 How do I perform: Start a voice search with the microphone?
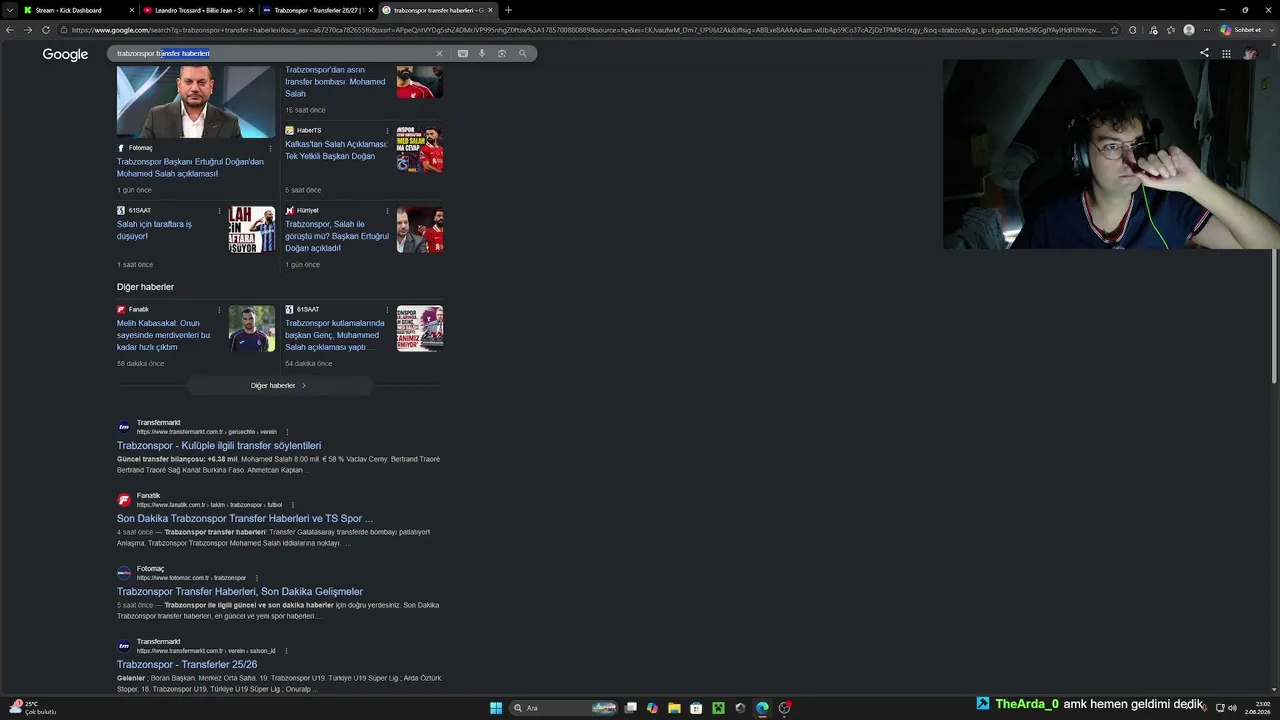coord(482,53)
